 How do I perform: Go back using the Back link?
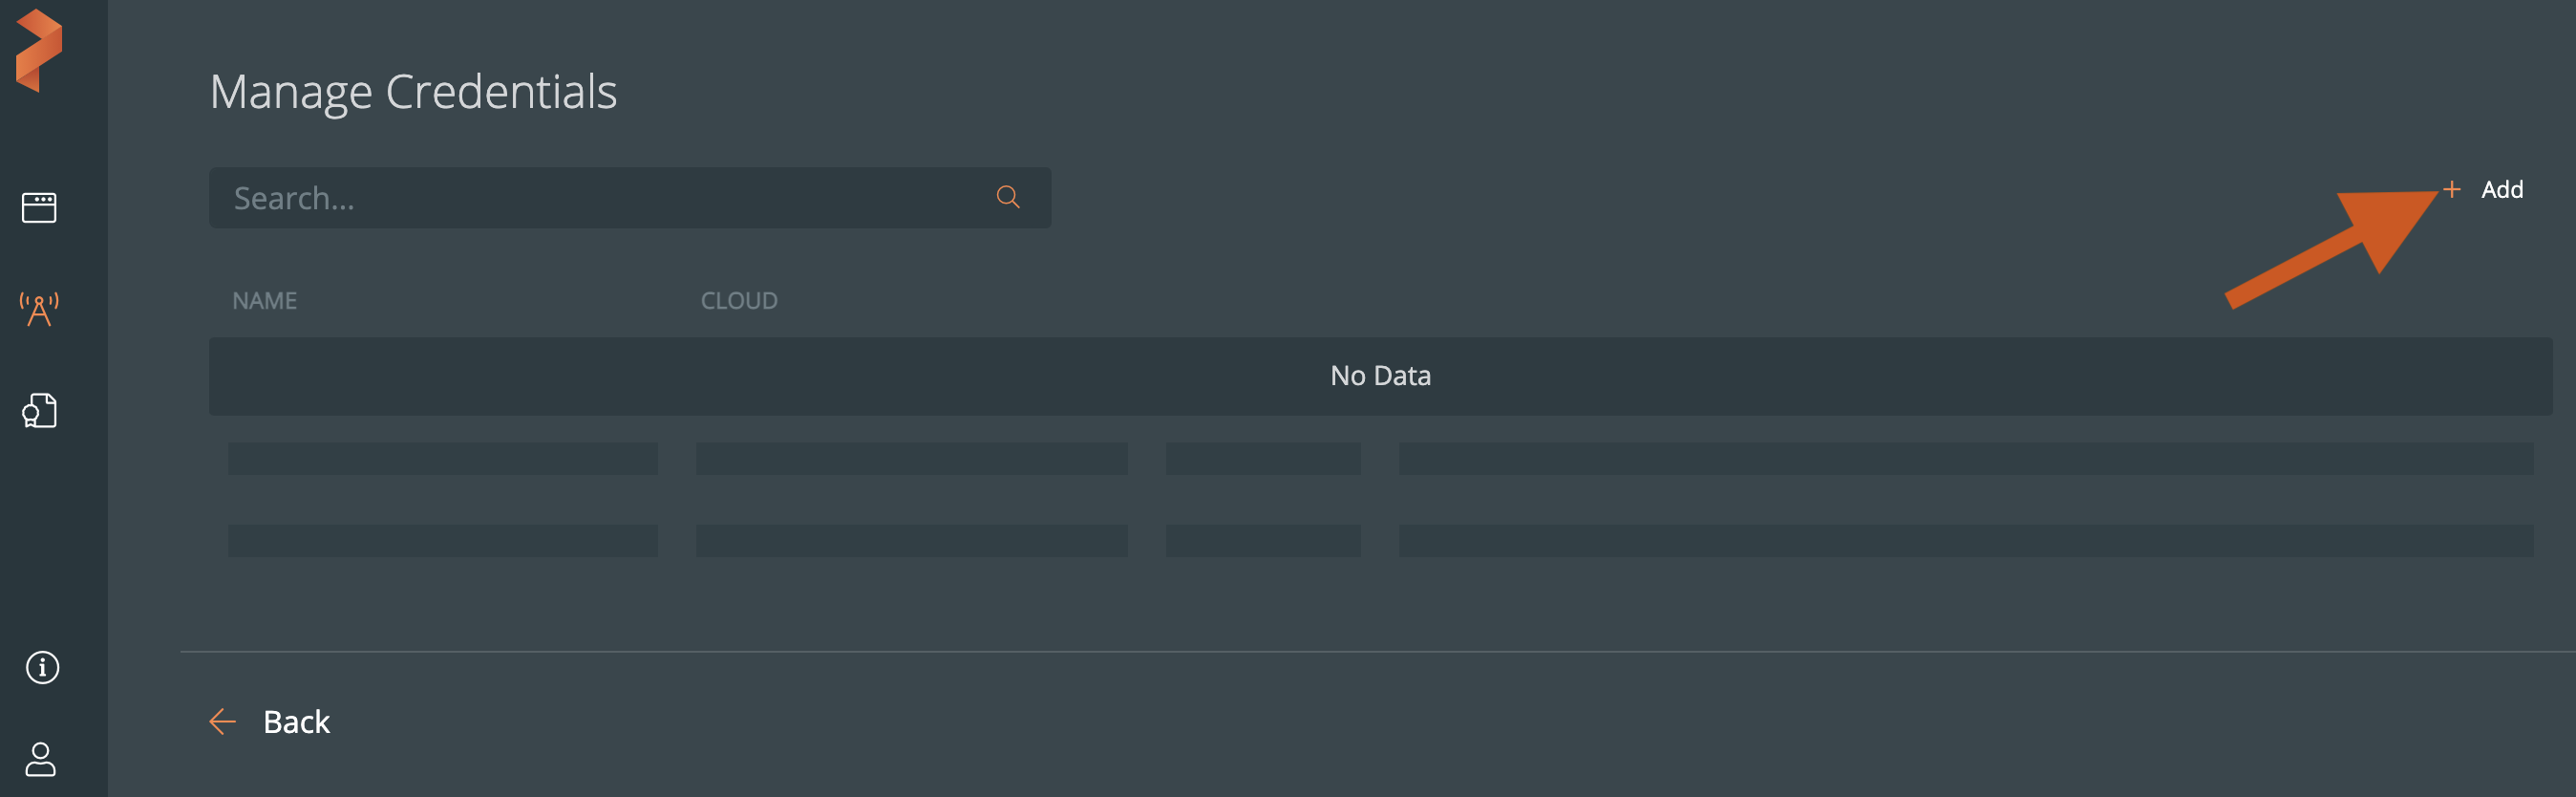[296, 722]
